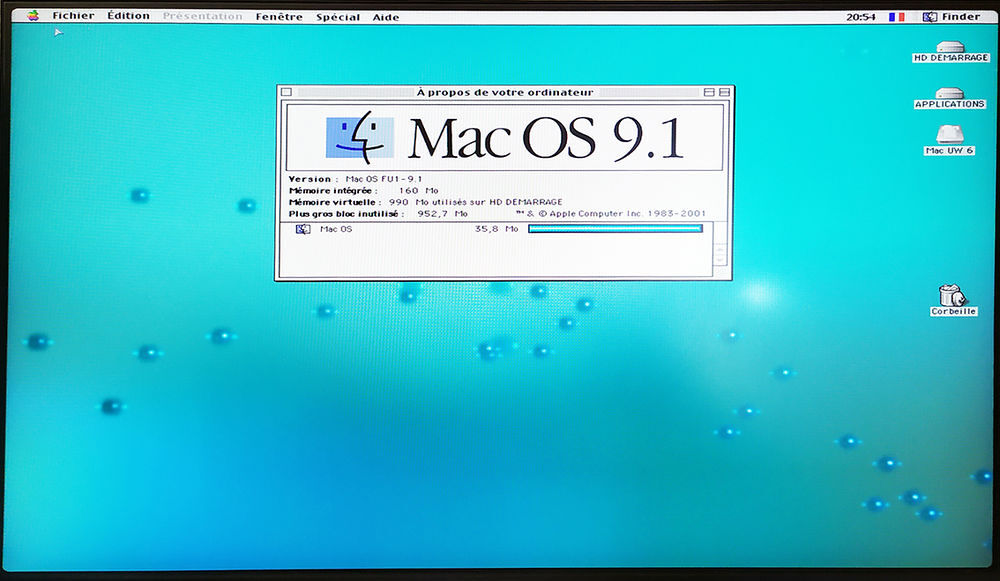Screen dimensions: 1000x581
Task: Close the À propos de votre ordinateur window
Action: 286,92
